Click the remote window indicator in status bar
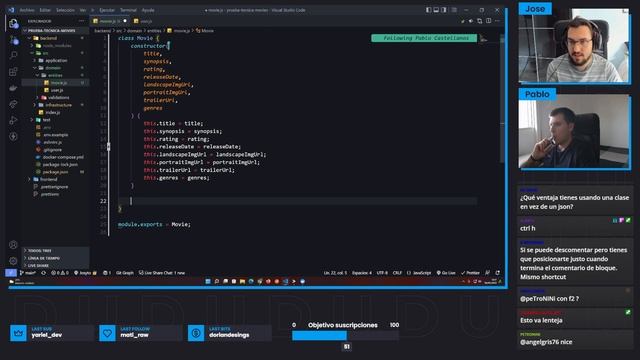 [11, 273]
